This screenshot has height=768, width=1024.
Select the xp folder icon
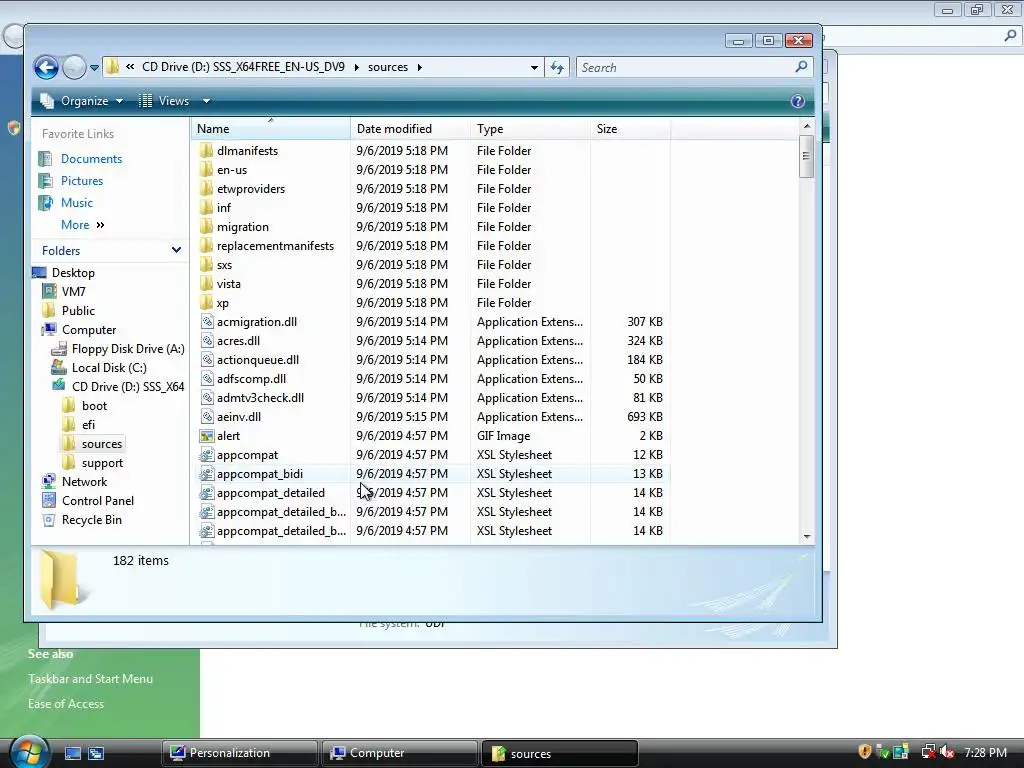[x=206, y=302]
